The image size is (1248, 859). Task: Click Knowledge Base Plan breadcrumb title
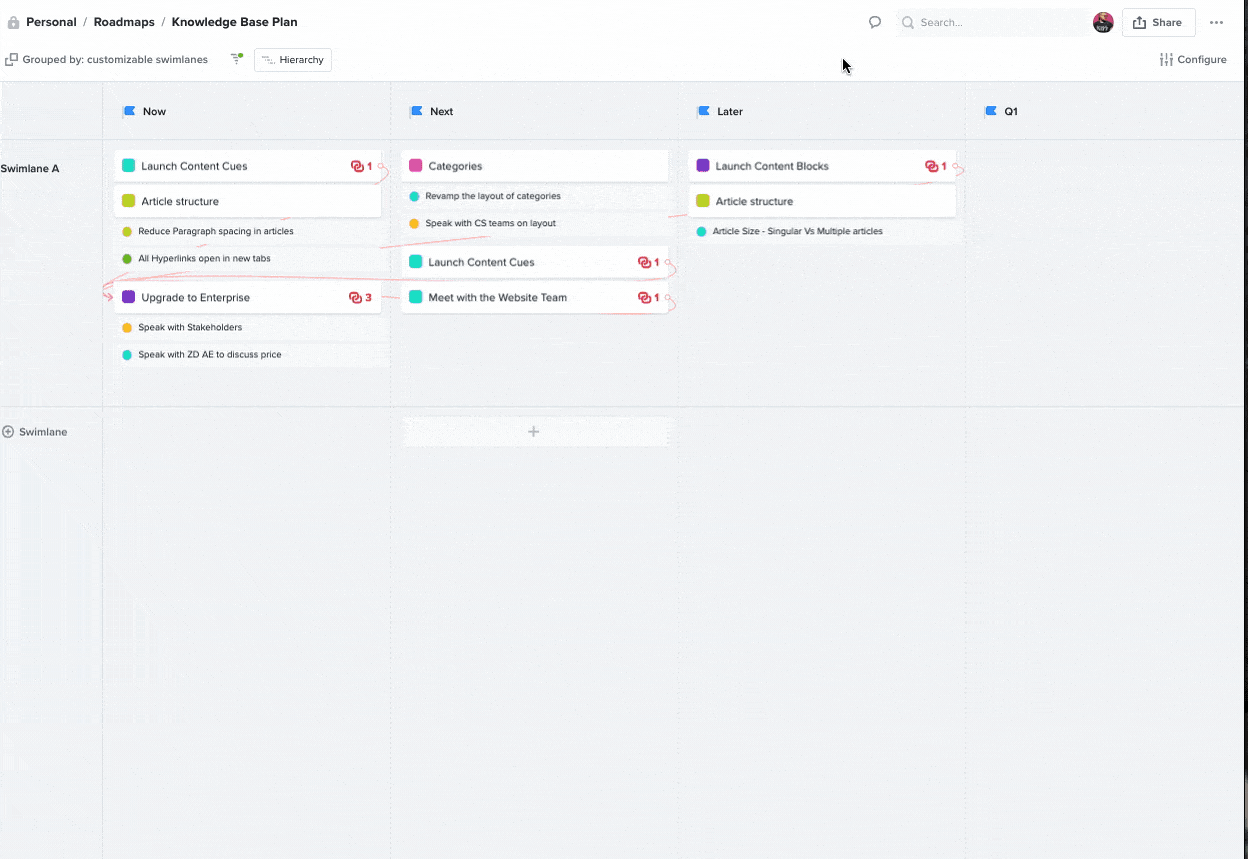(234, 22)
